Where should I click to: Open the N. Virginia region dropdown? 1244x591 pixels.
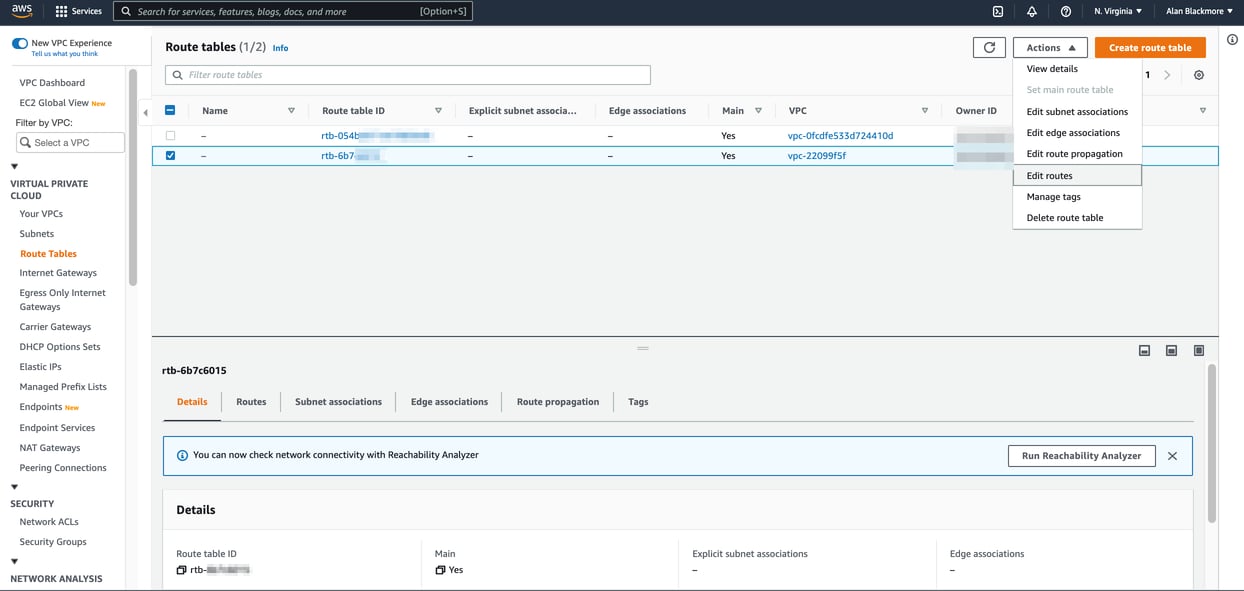click(x=1117, y=11)
